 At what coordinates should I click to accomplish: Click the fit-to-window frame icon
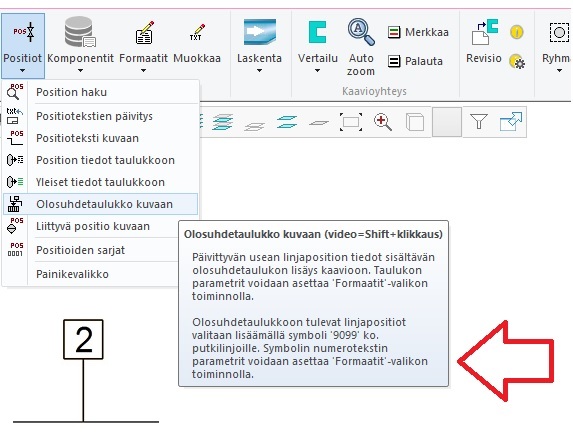tap(351, 122)
